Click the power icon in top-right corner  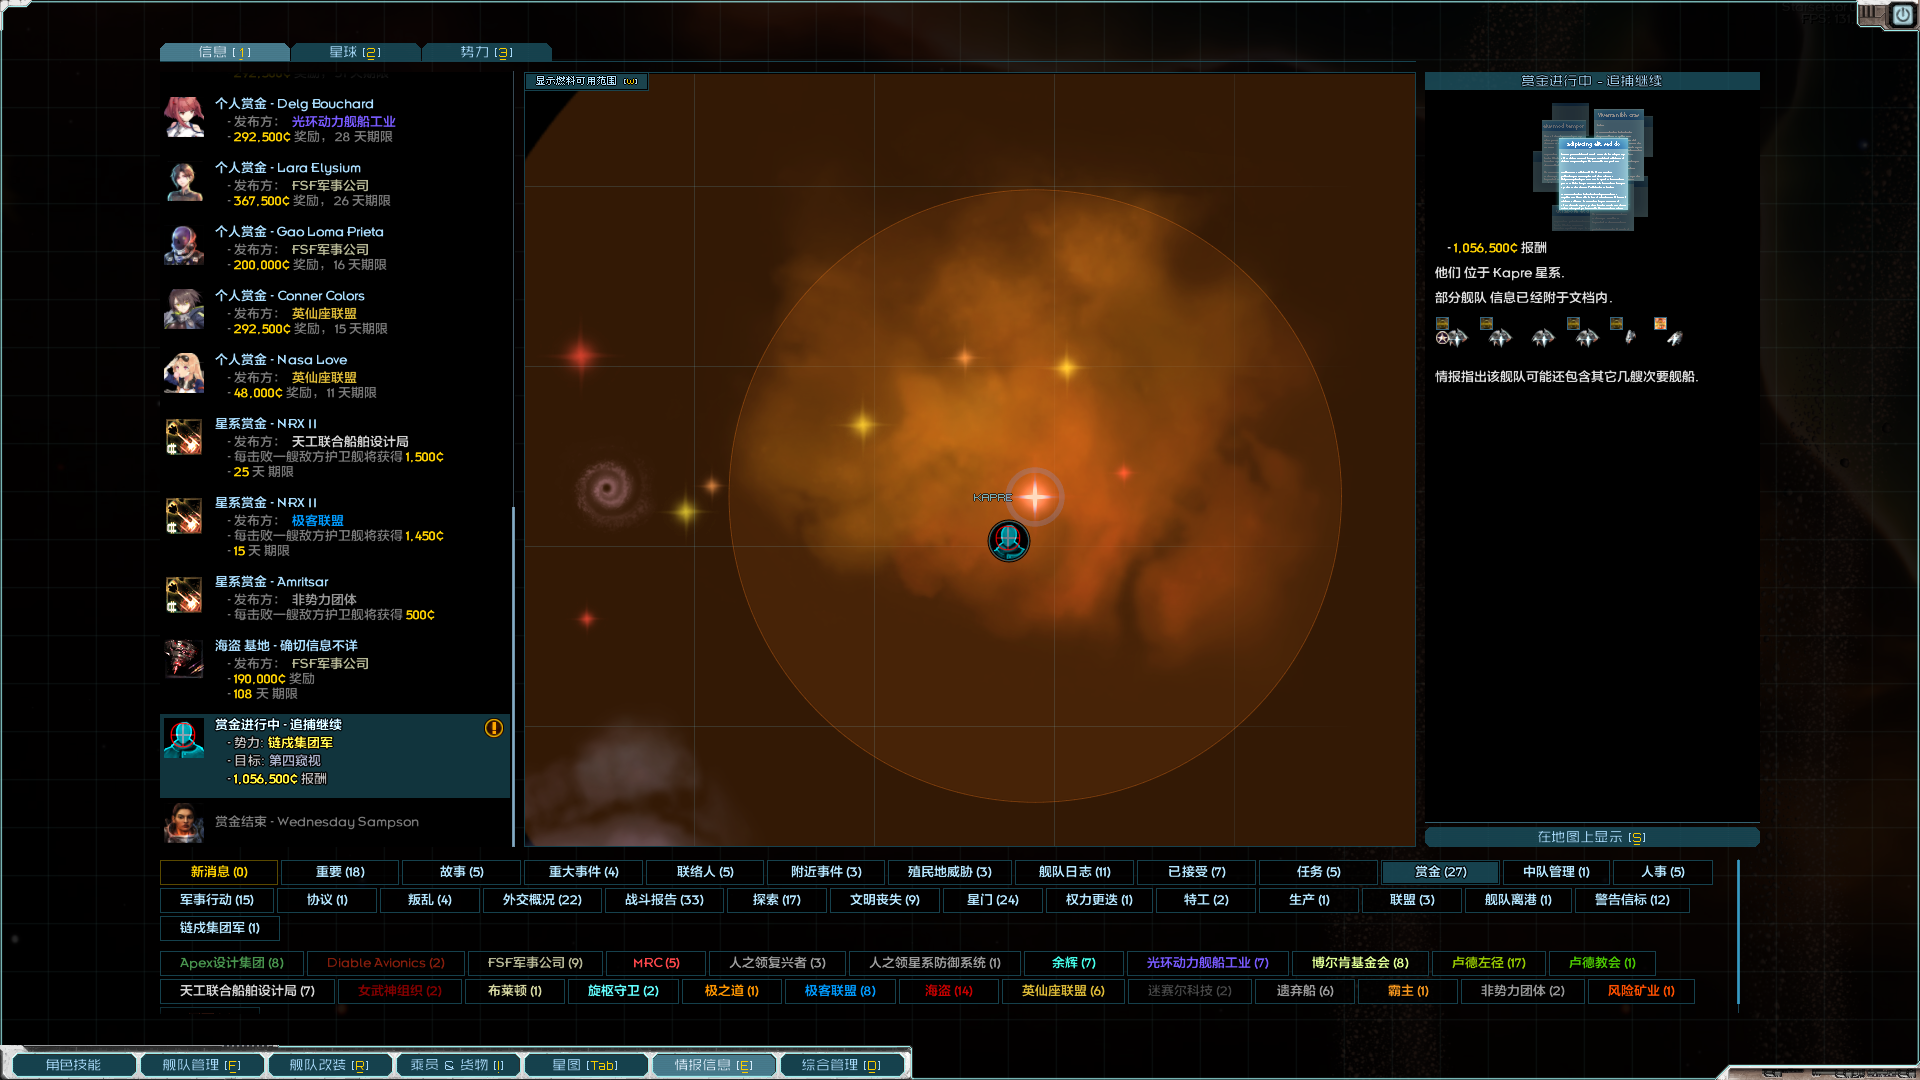tap(1902, 15)
